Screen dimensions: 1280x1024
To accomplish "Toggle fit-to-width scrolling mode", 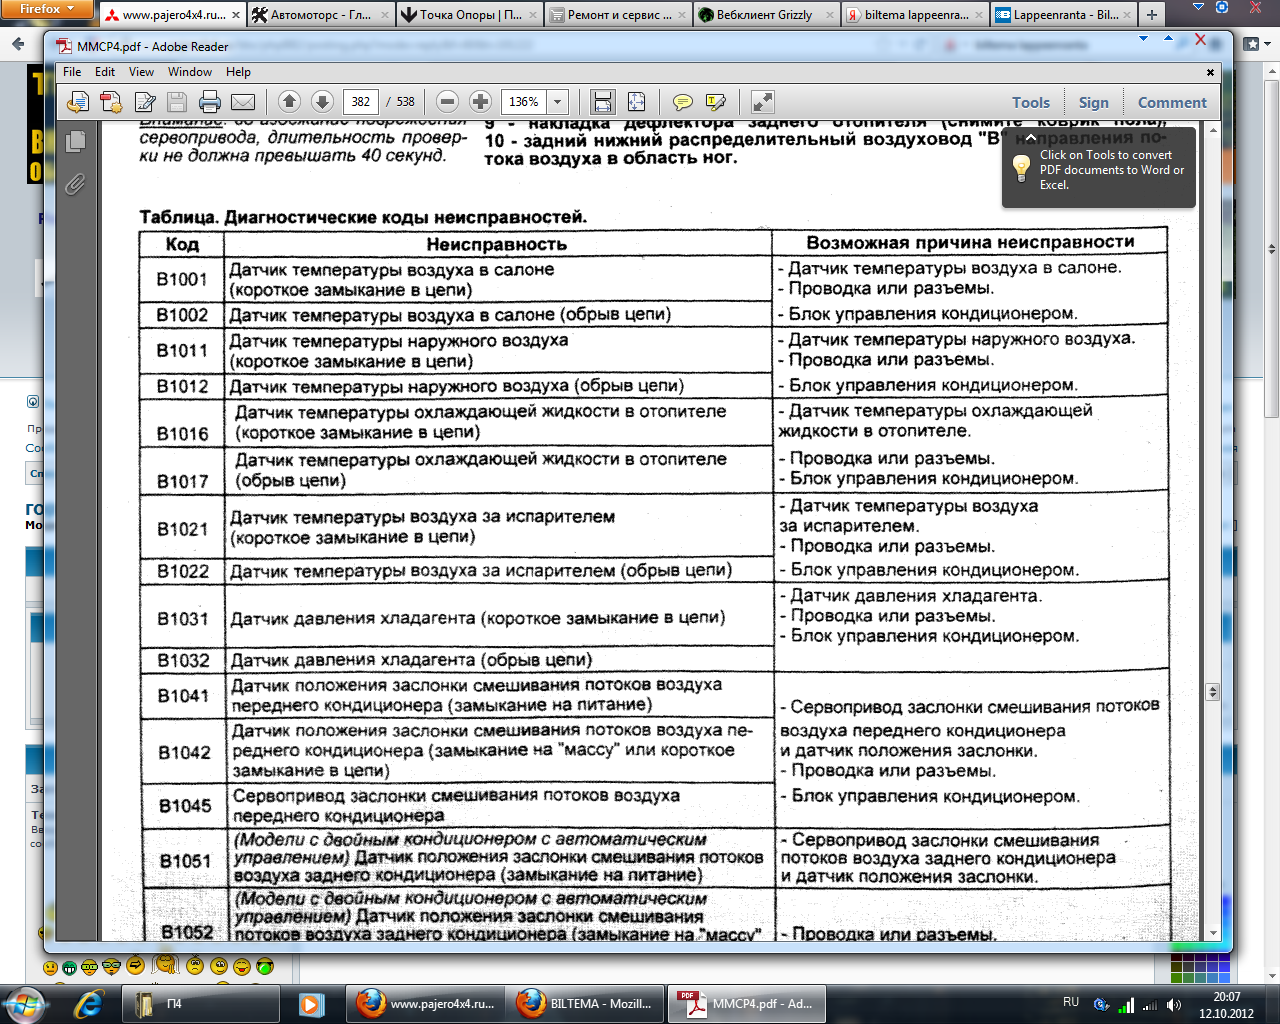I will 602,102.
